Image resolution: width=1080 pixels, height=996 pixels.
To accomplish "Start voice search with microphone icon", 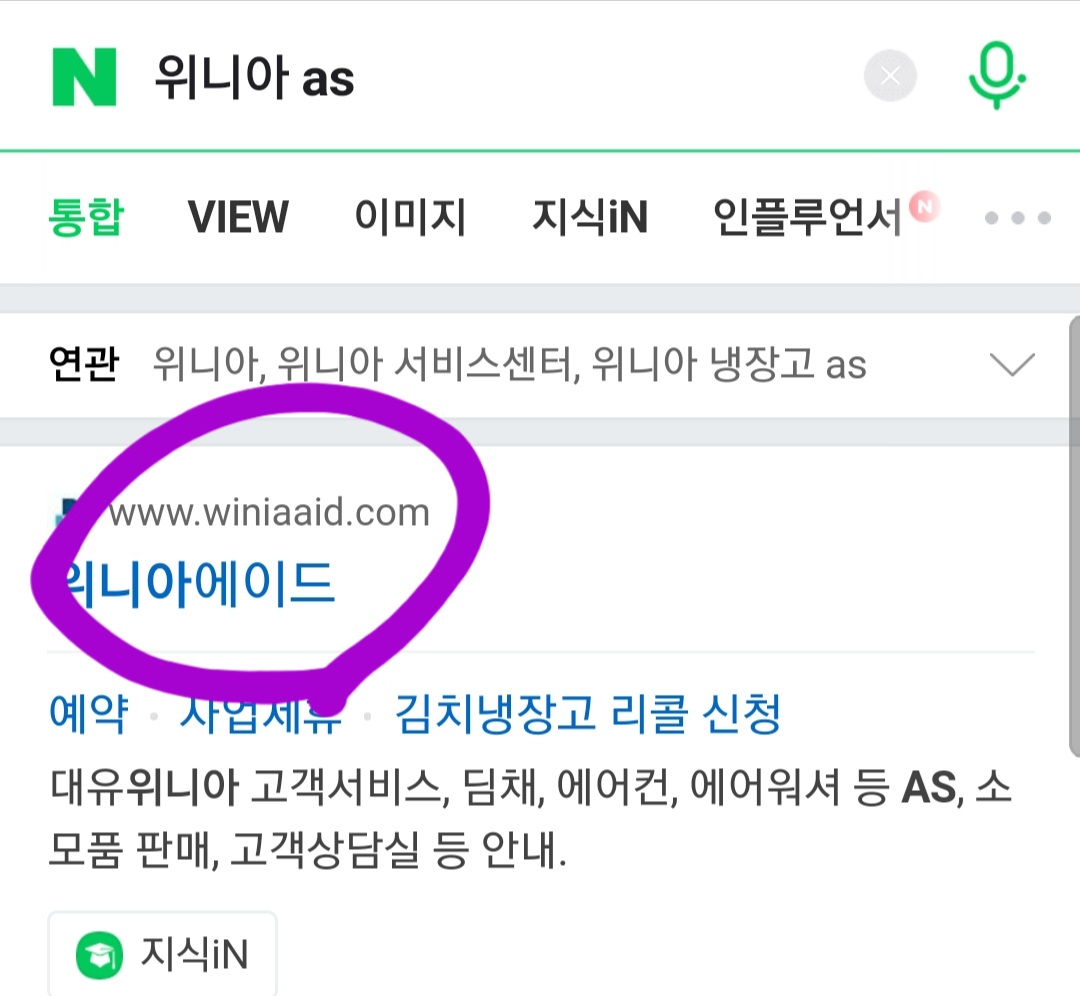I will pos(996,76).
